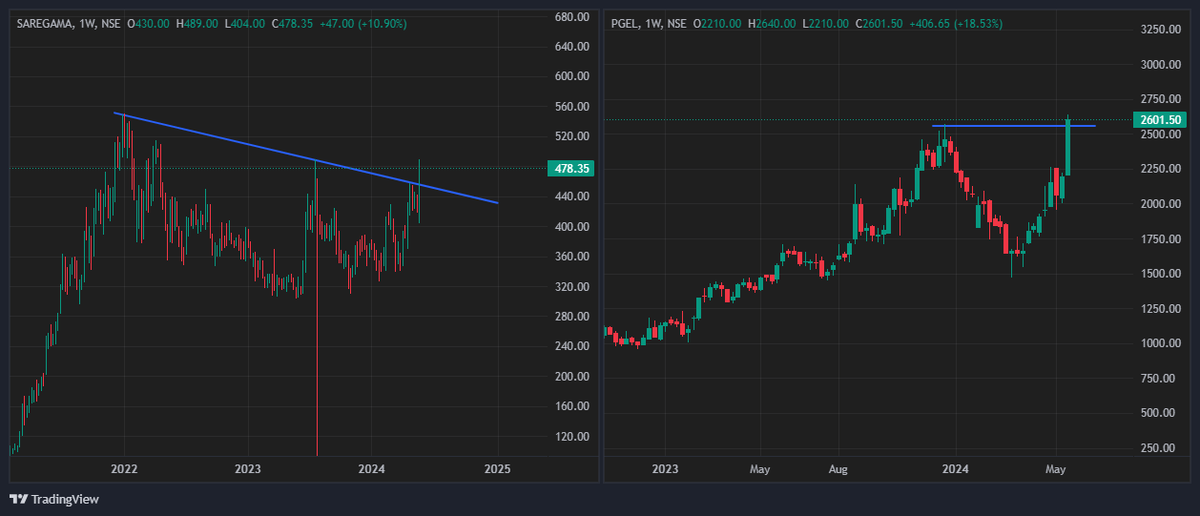Click the 3250.00 price axis label
Image resolution: width=1200 pixels, height=516 pixels.
pos(1162,31)
